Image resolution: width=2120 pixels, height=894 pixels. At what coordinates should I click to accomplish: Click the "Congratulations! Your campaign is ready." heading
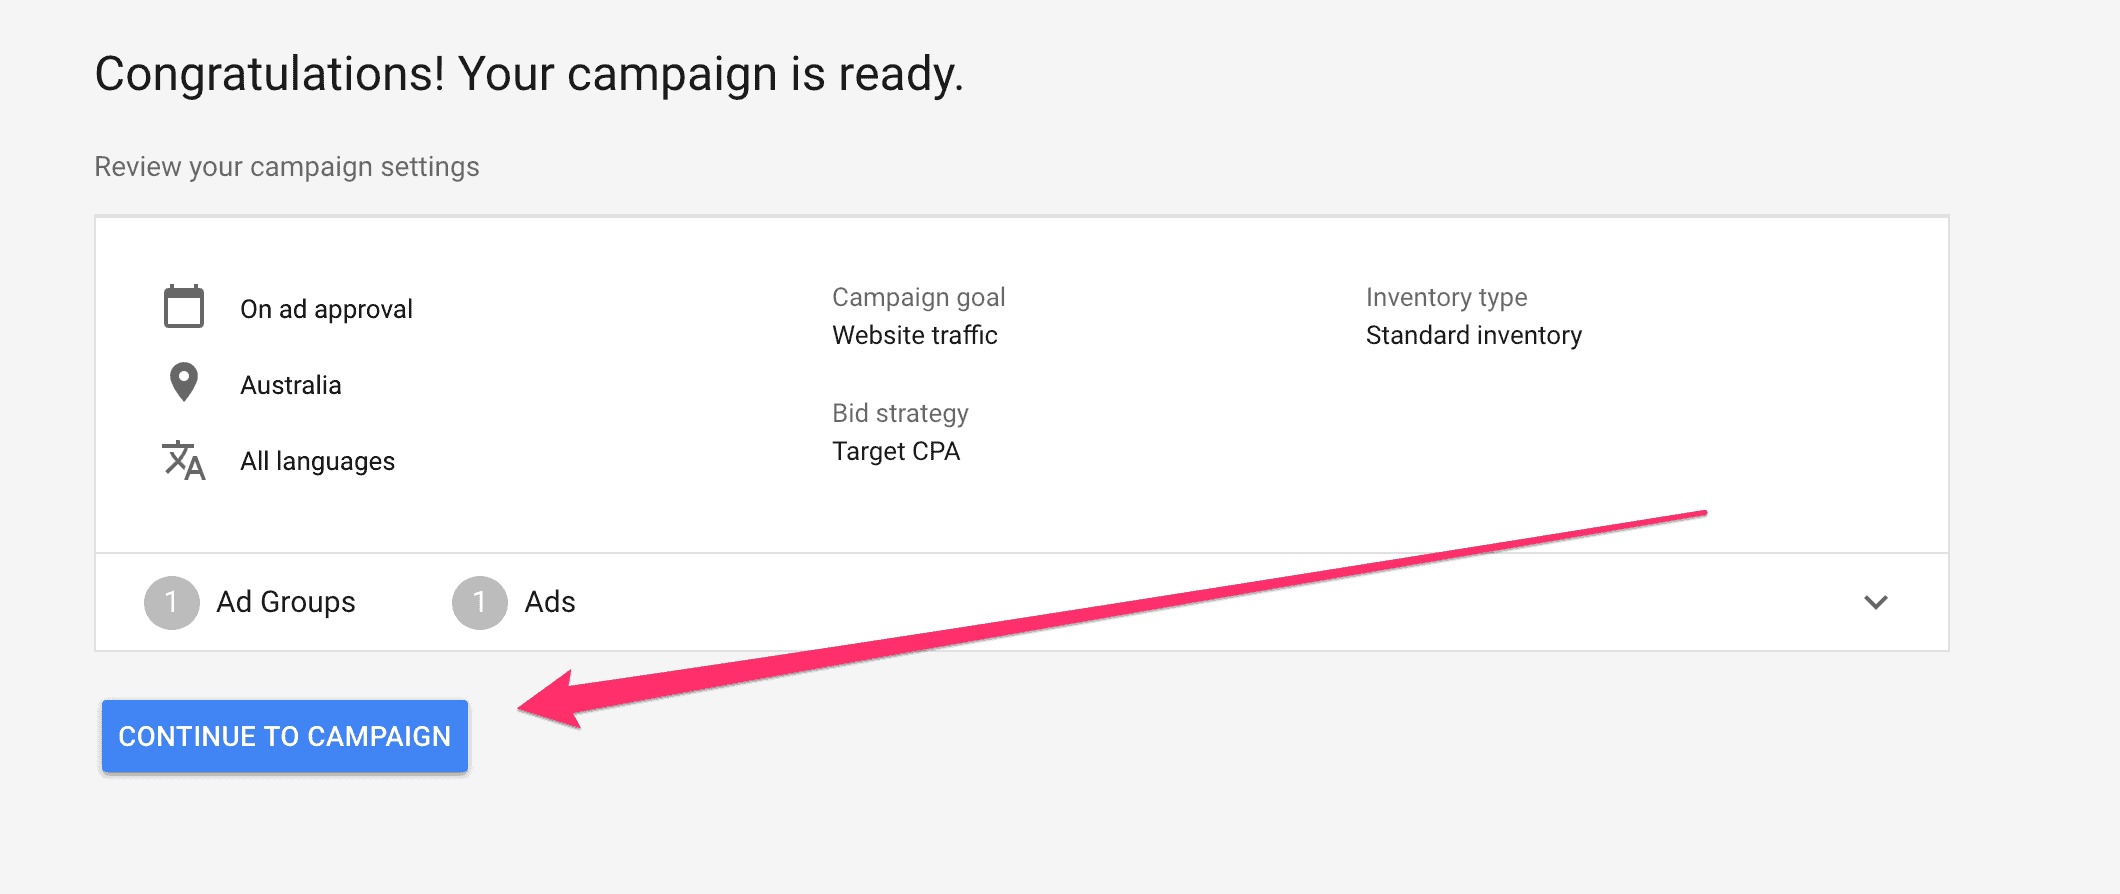pyautogui.click(x=529, y=74)
